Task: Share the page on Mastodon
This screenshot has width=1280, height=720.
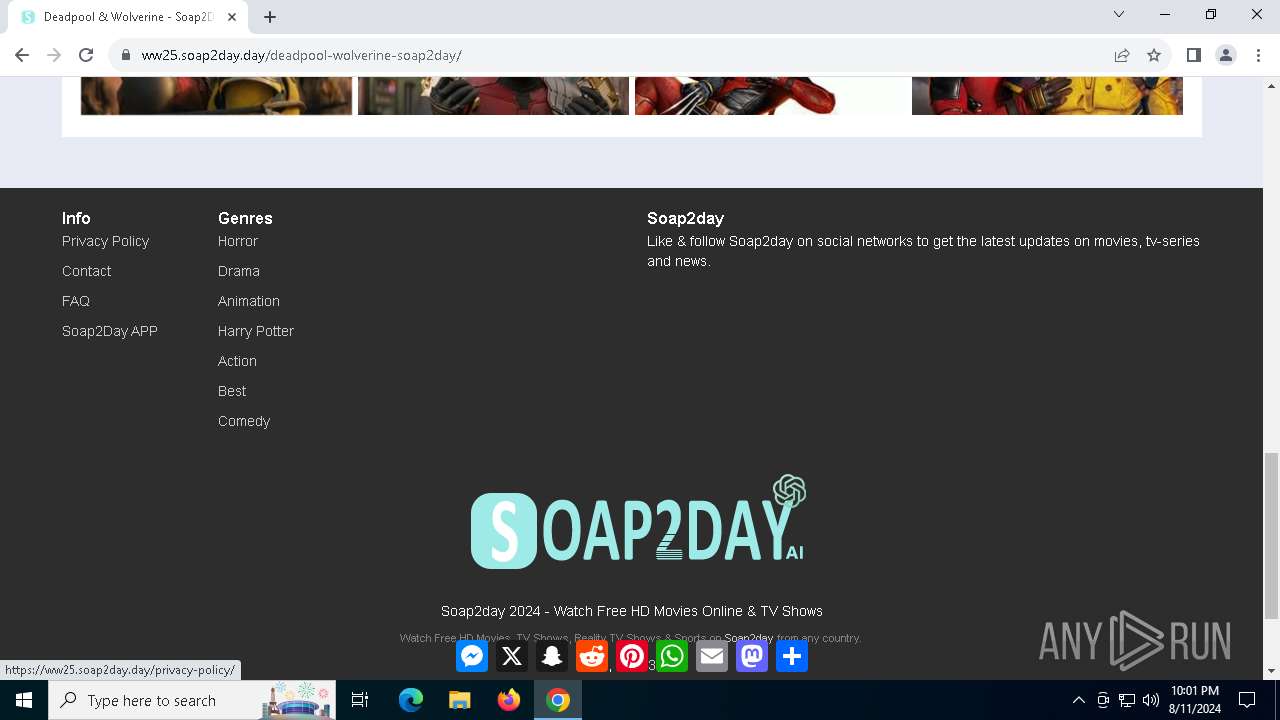Action: (752, 656)
